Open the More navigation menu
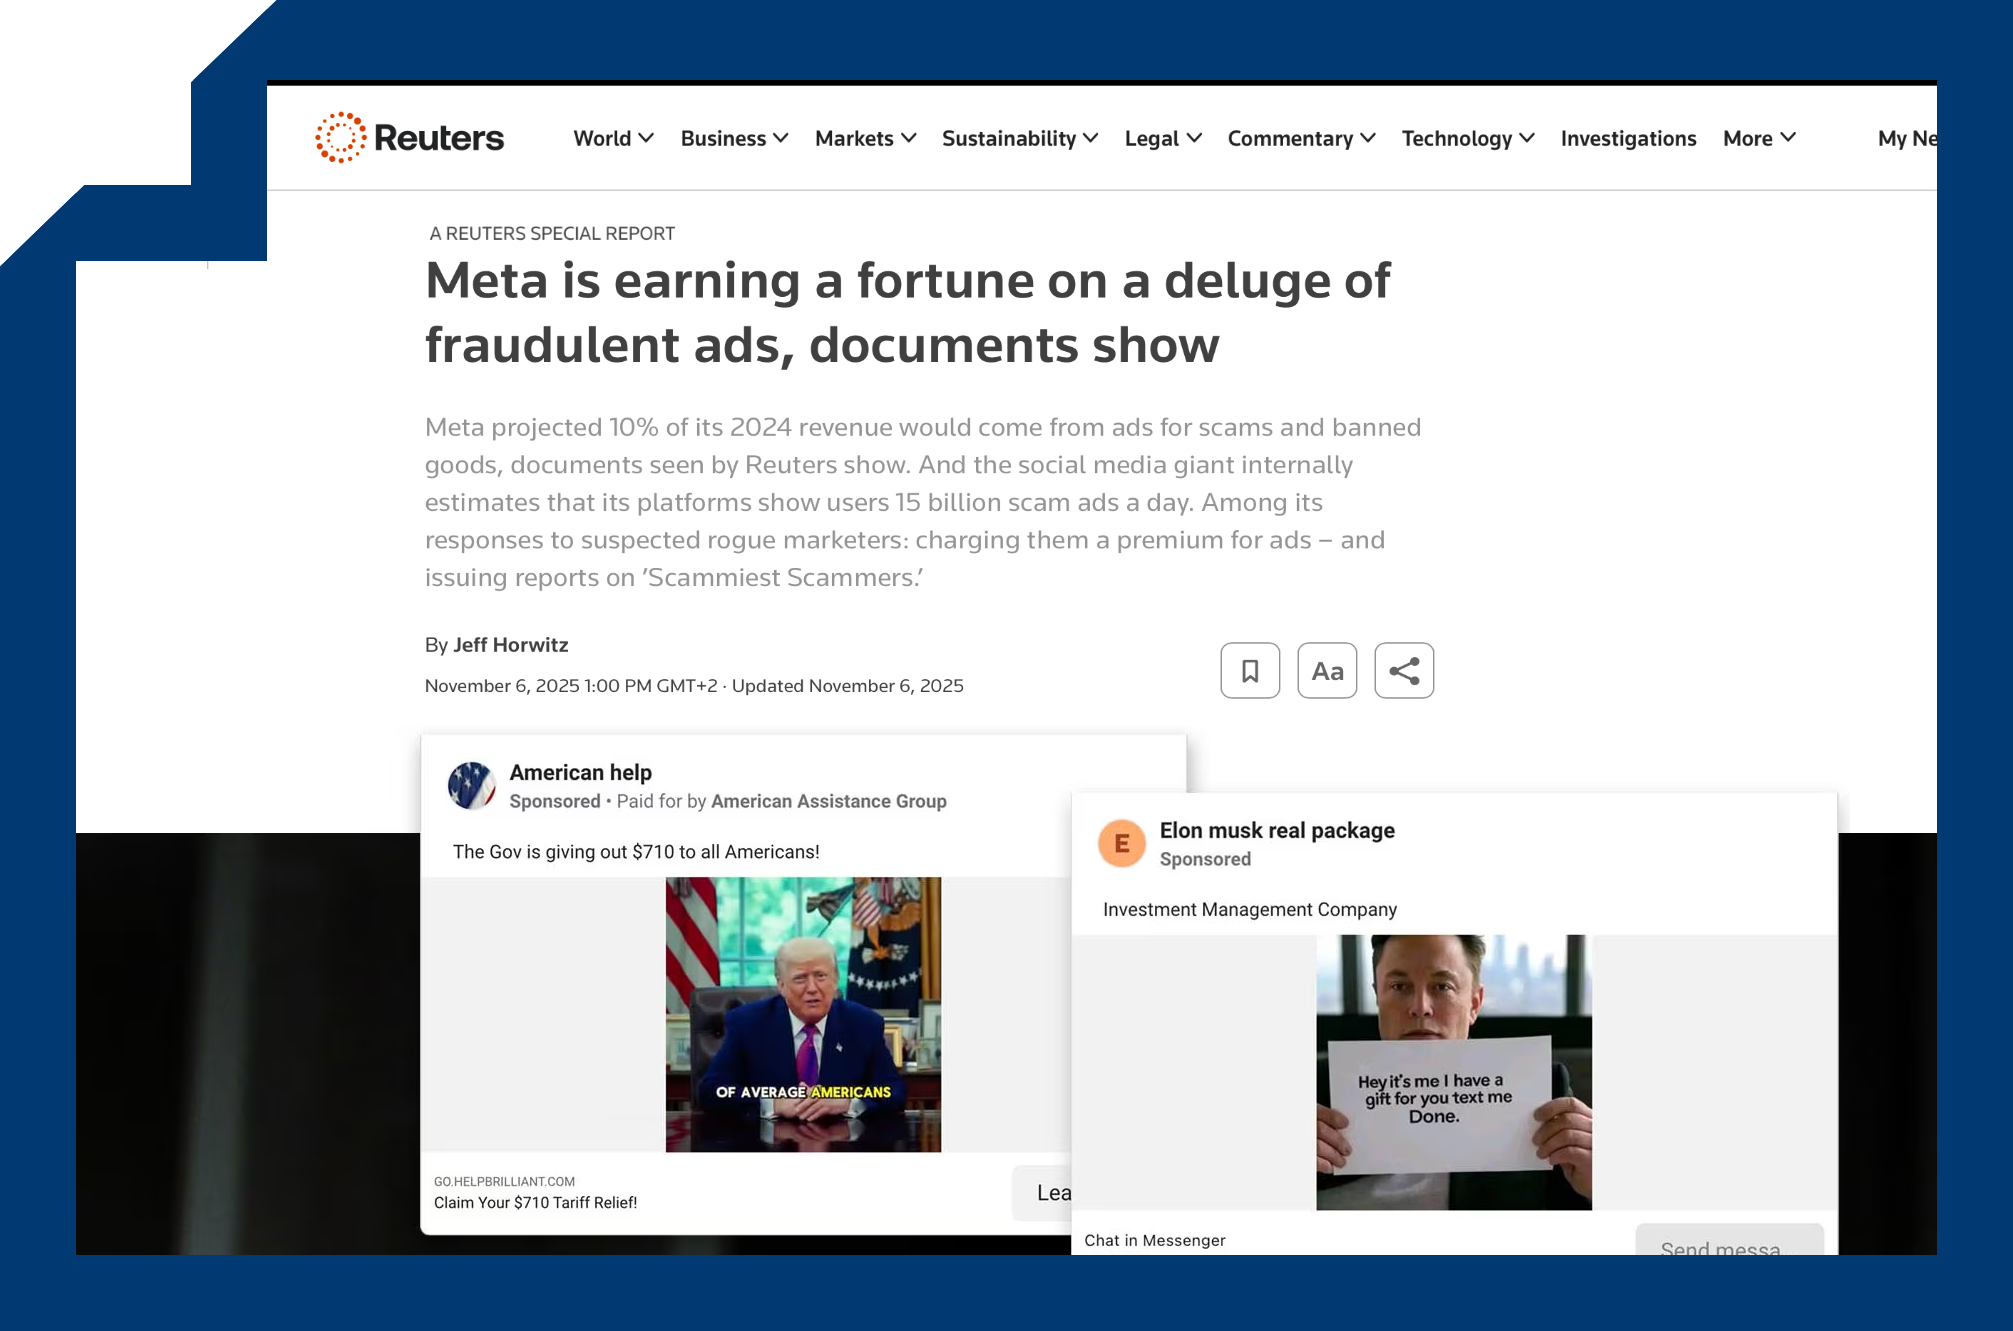2013x1331 pixels. click(1758, 138)
